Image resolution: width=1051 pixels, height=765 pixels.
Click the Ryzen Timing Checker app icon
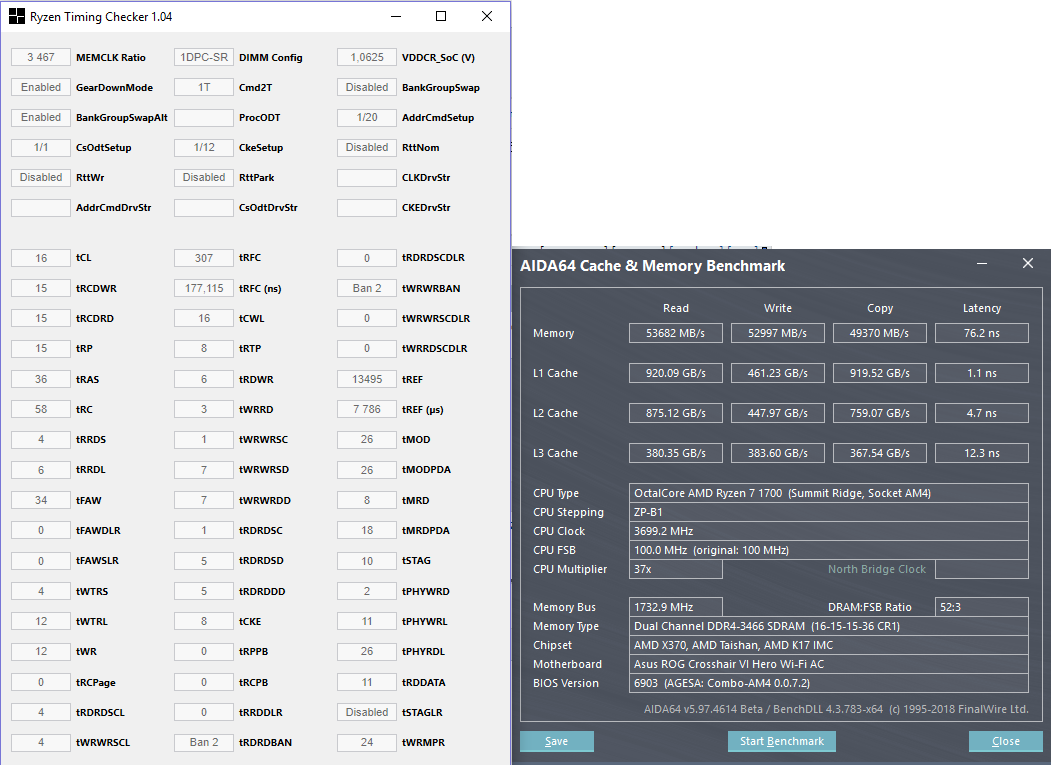(x=17, y=16)
